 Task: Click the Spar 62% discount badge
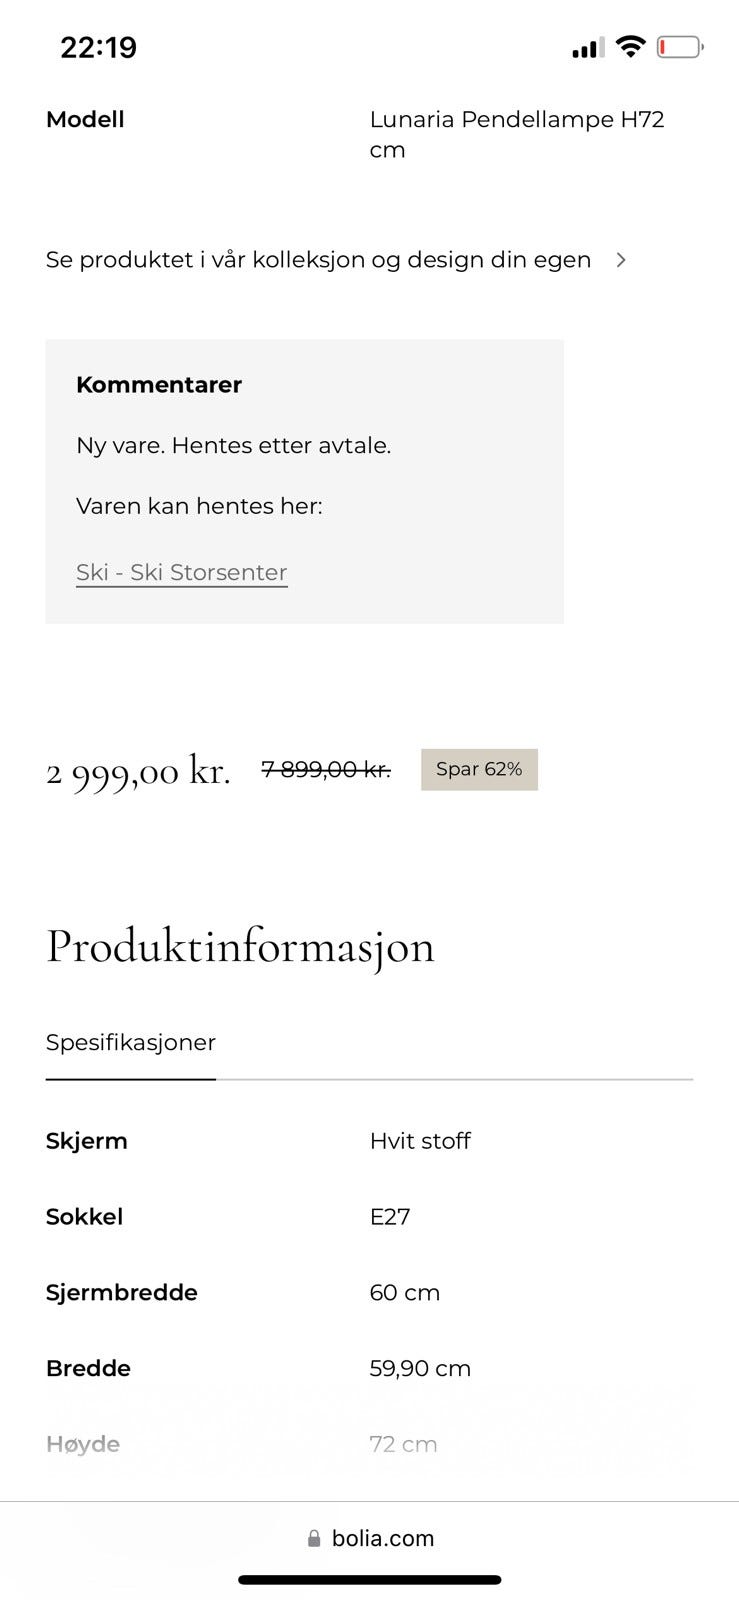pyautogui.click(x=479, y=769)
